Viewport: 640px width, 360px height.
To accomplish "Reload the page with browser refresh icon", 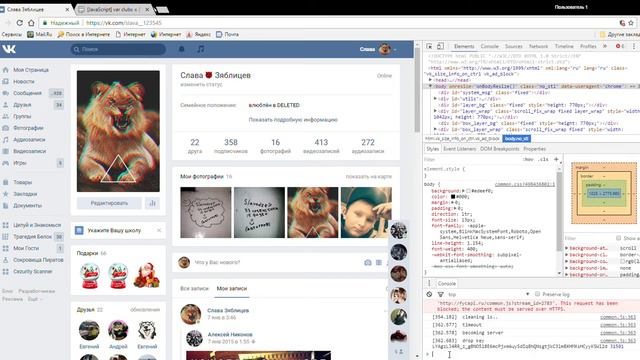I will click(x=19, y=23).
